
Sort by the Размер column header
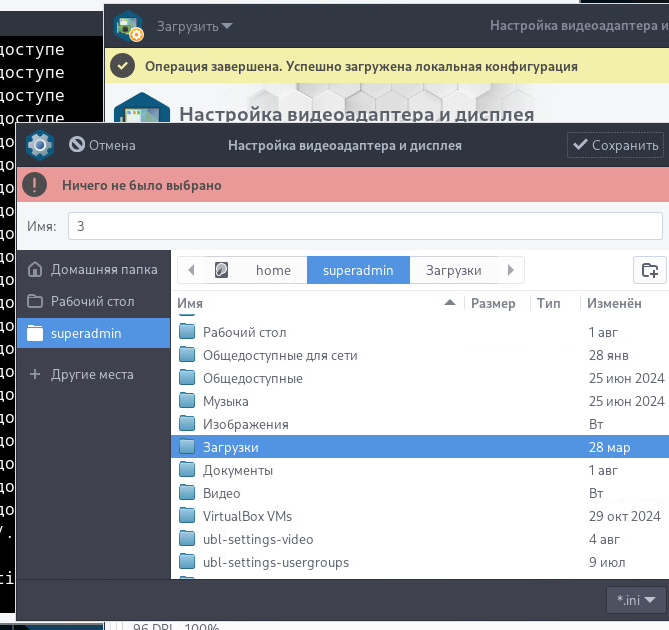pyautogui.click(x=493, y=303)
